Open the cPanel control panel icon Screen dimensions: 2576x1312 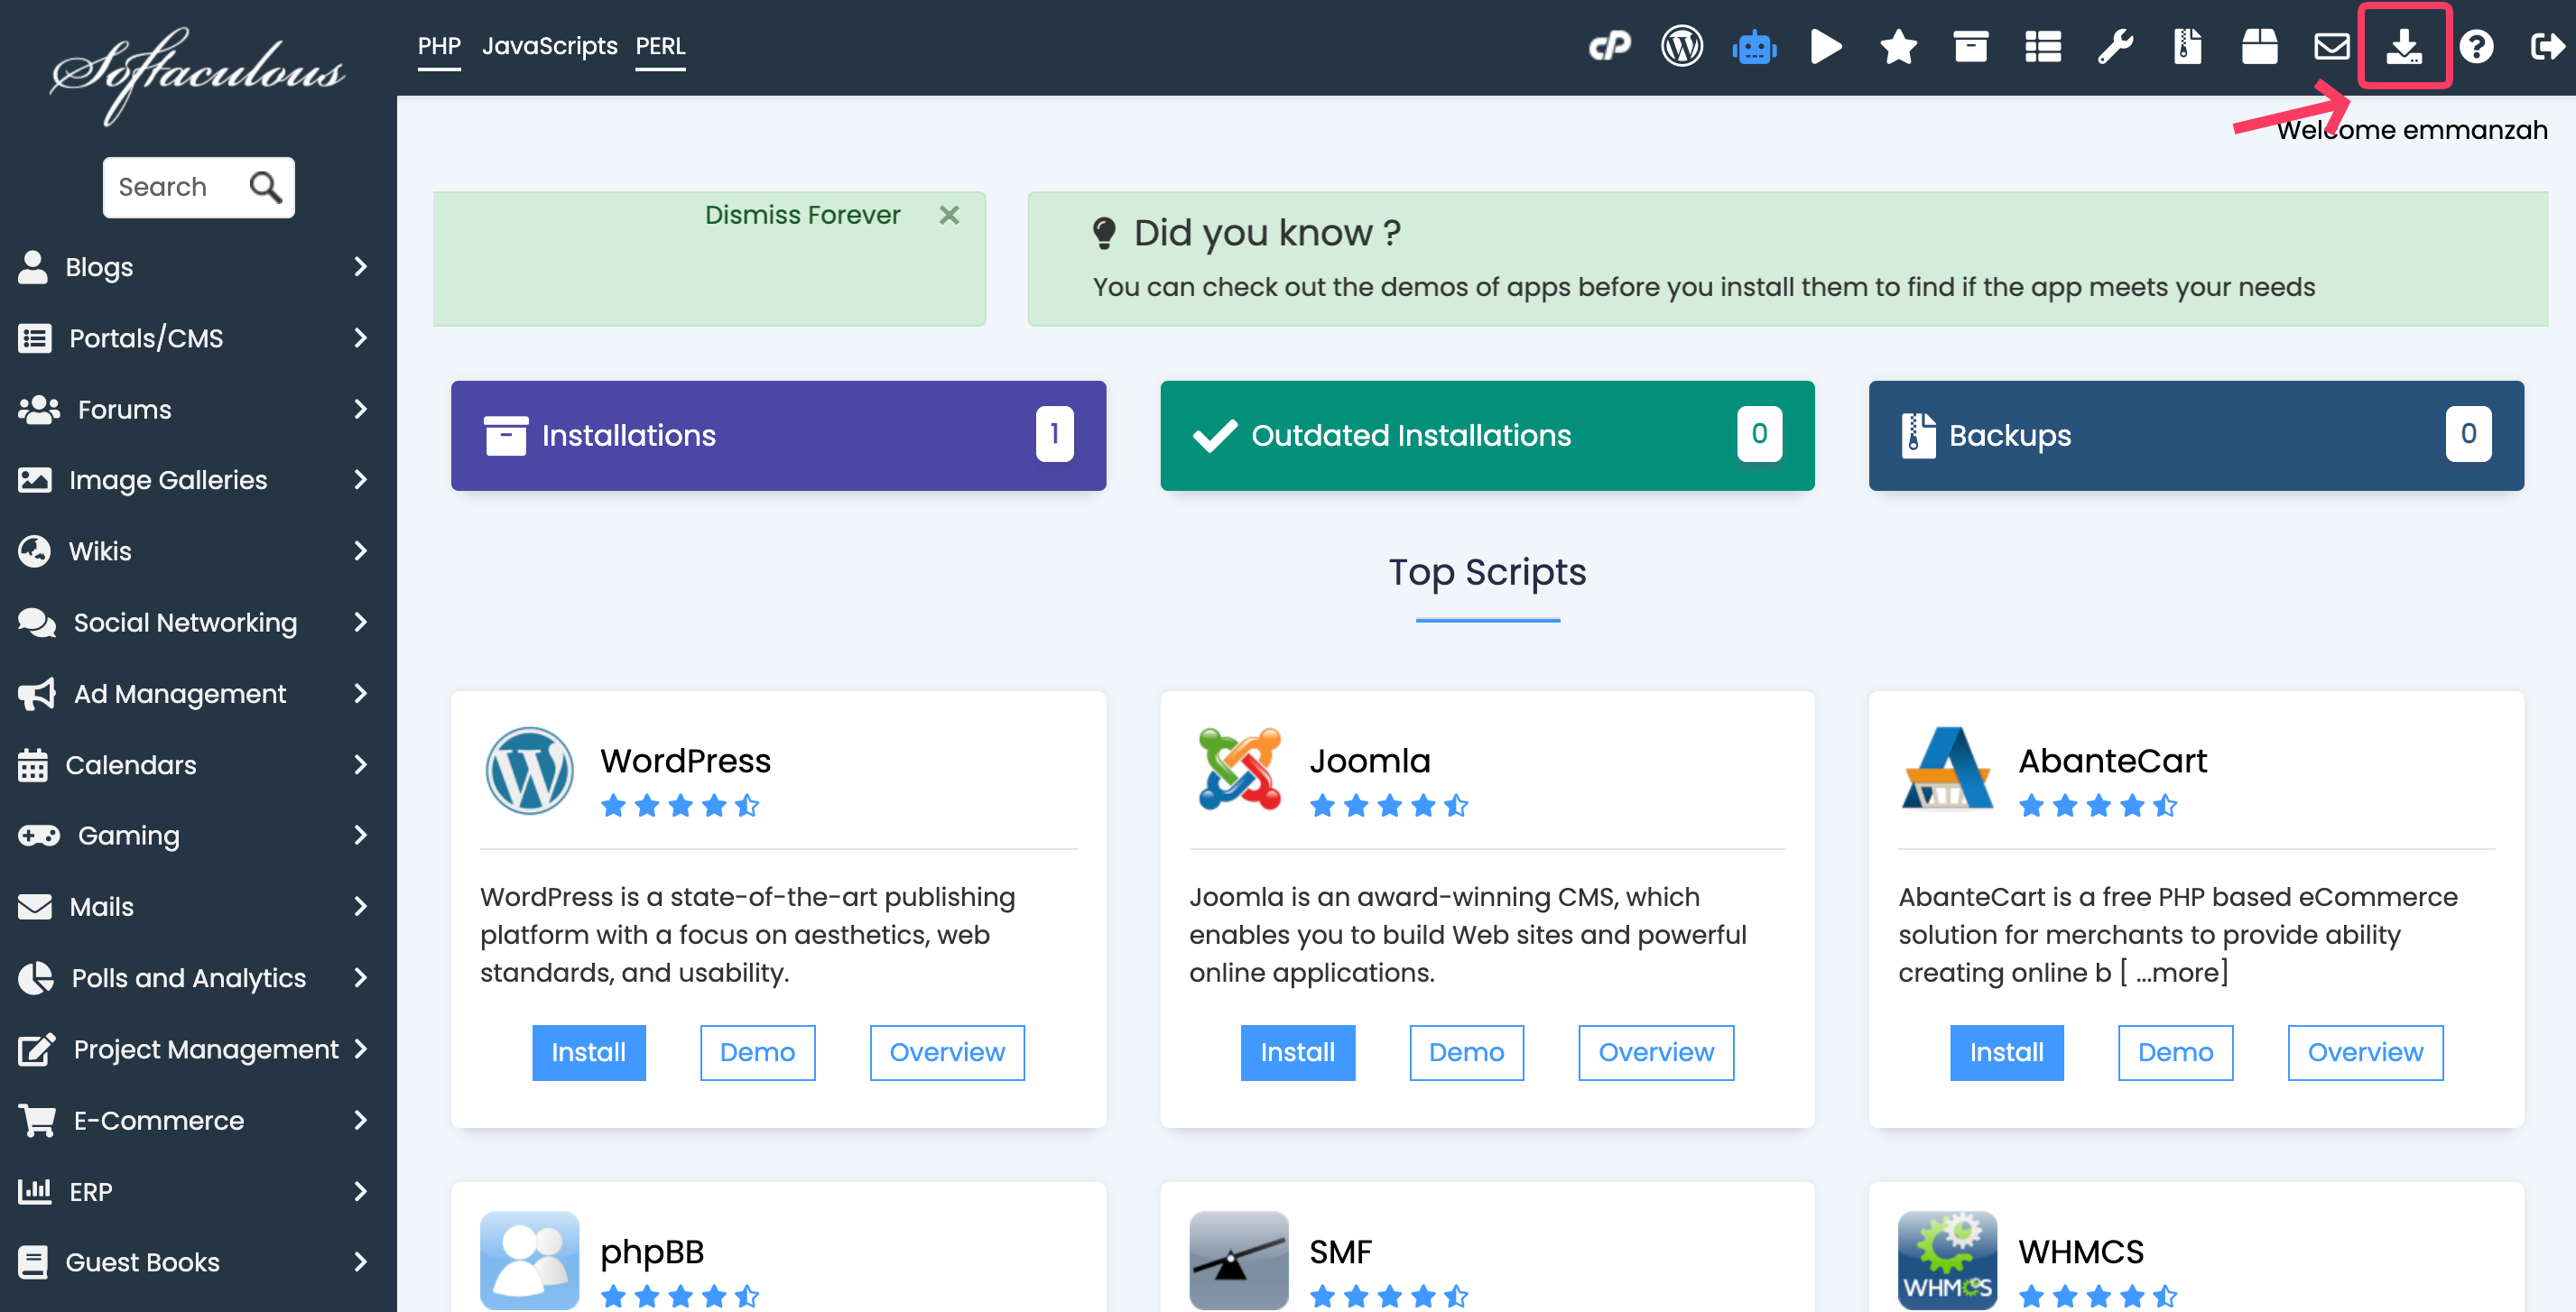[x=1609, y=46]
